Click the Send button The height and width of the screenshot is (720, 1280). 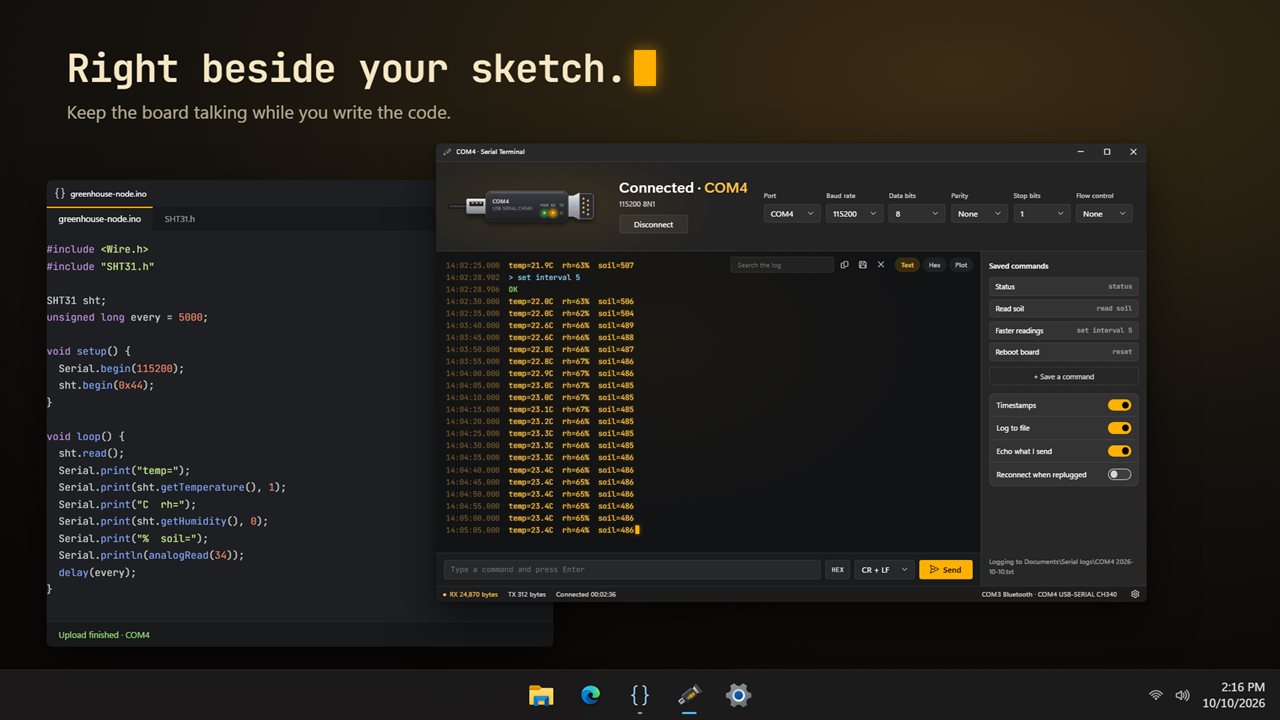click(945, 569)
